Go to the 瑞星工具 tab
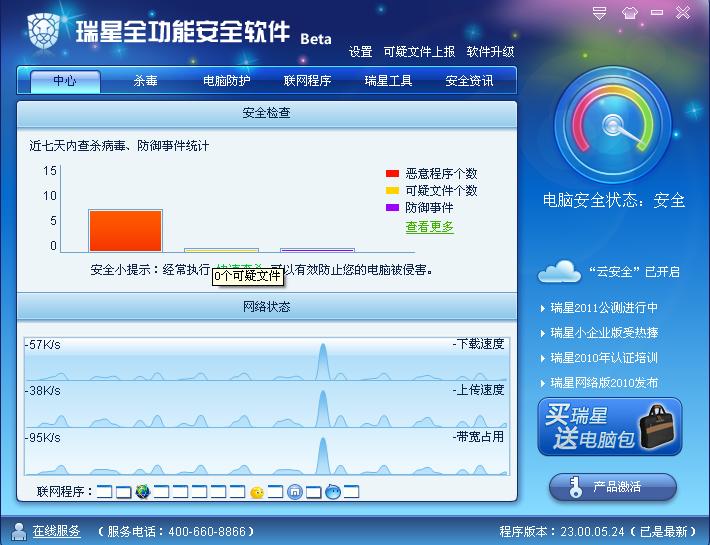 click(x=388, y=81)
